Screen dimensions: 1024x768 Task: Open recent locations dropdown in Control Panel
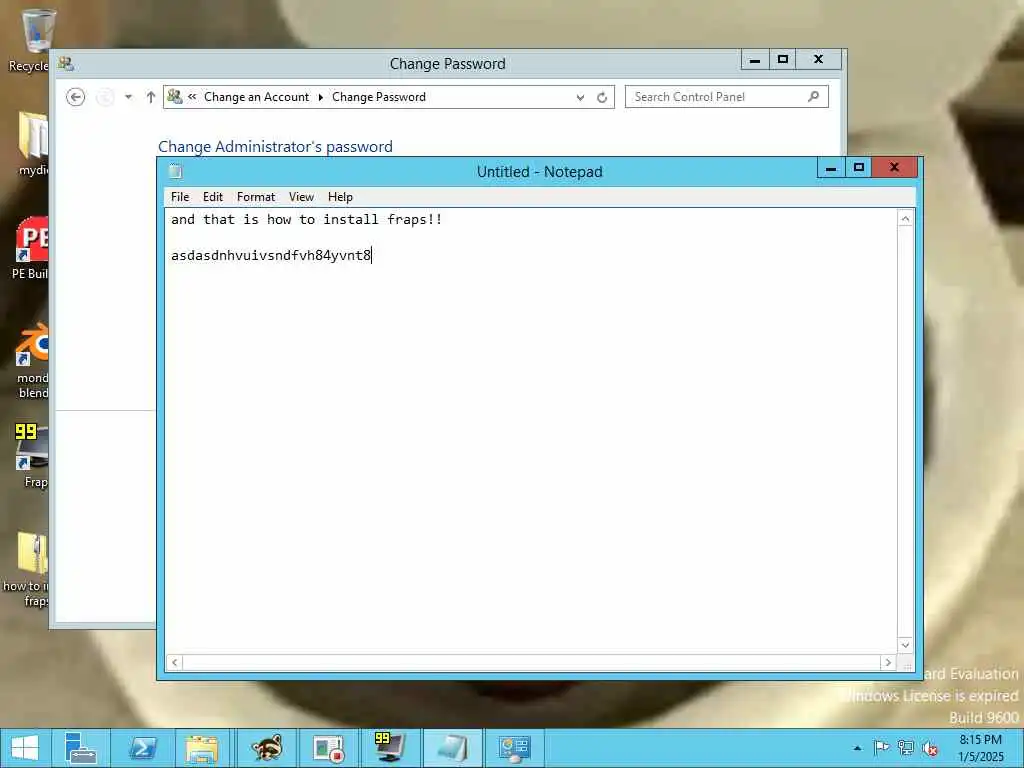point(129,97)
